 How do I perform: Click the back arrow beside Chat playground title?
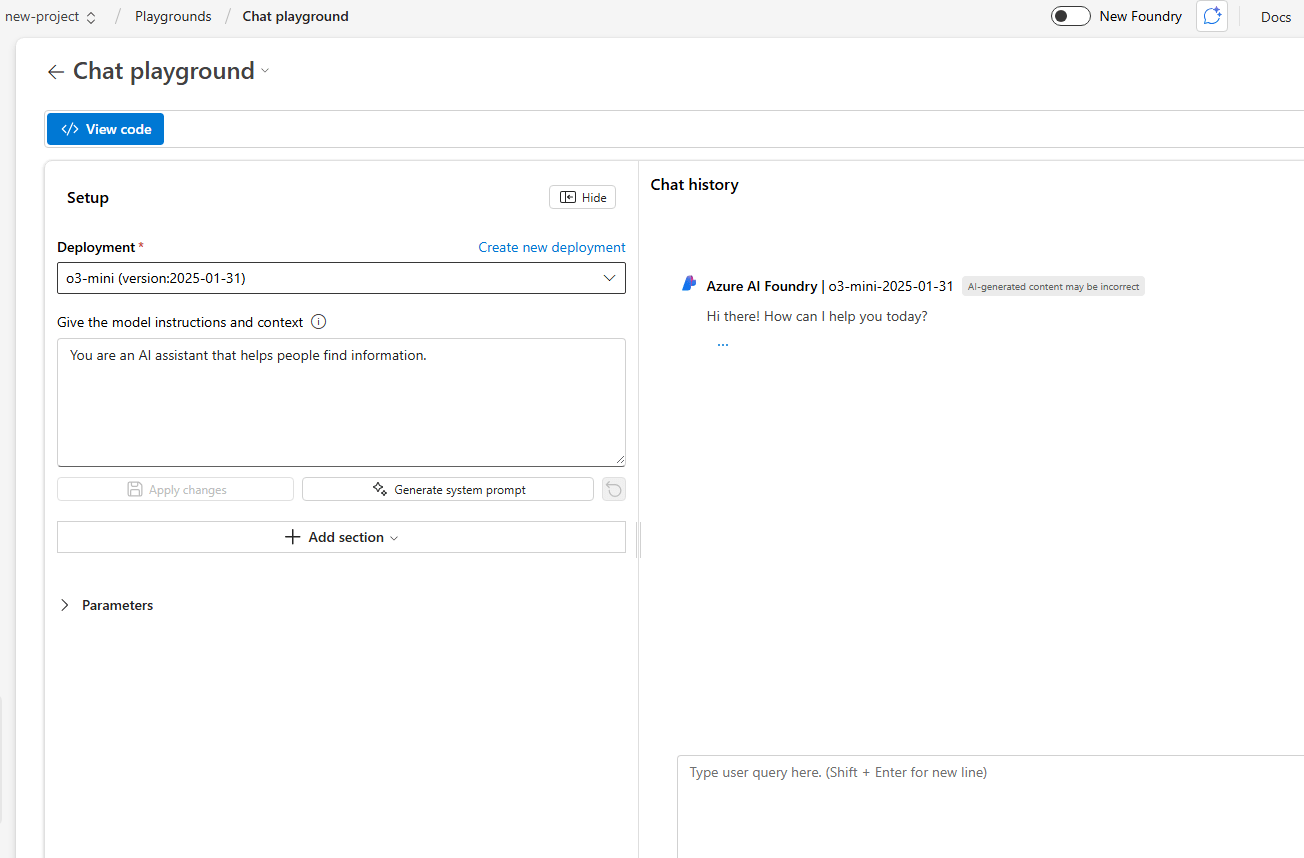point(56,72)
